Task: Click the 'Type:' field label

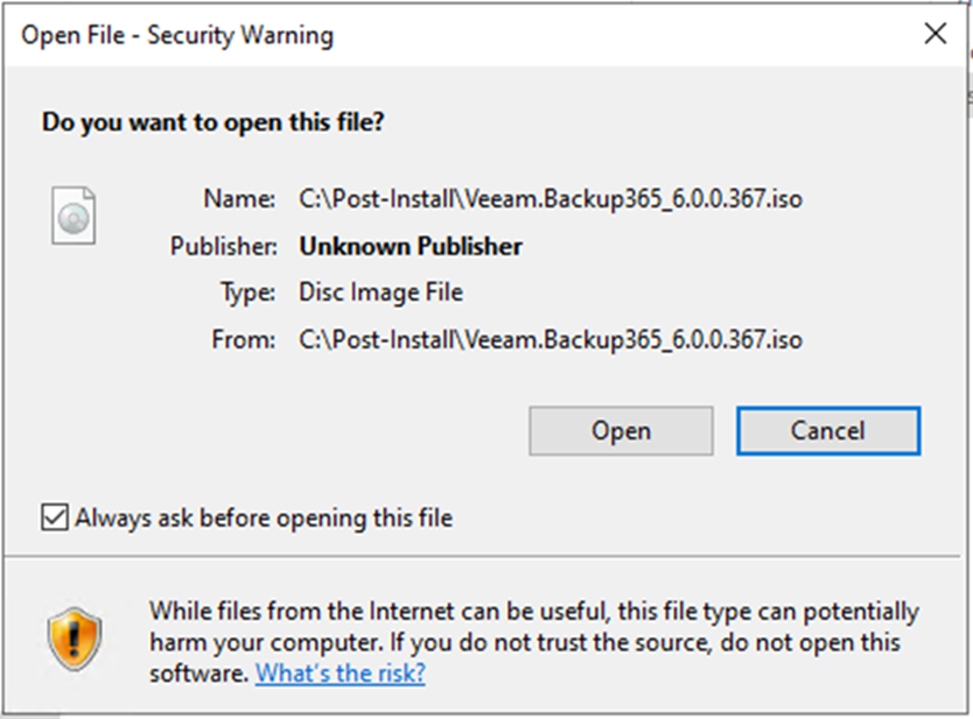Action: pyautogui.click(x=248, y=292)
